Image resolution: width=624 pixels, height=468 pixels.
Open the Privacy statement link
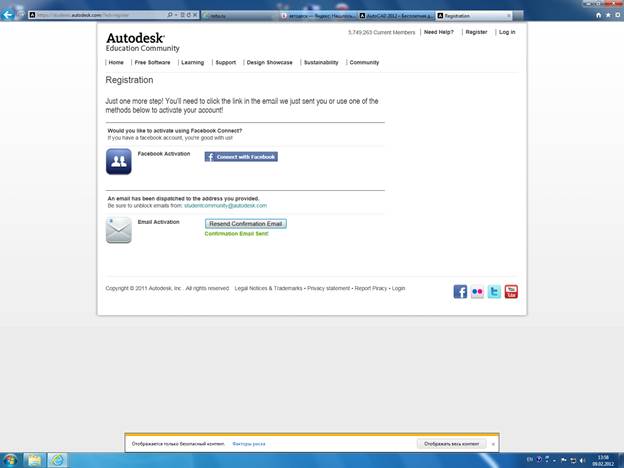[x=328, y=288]
